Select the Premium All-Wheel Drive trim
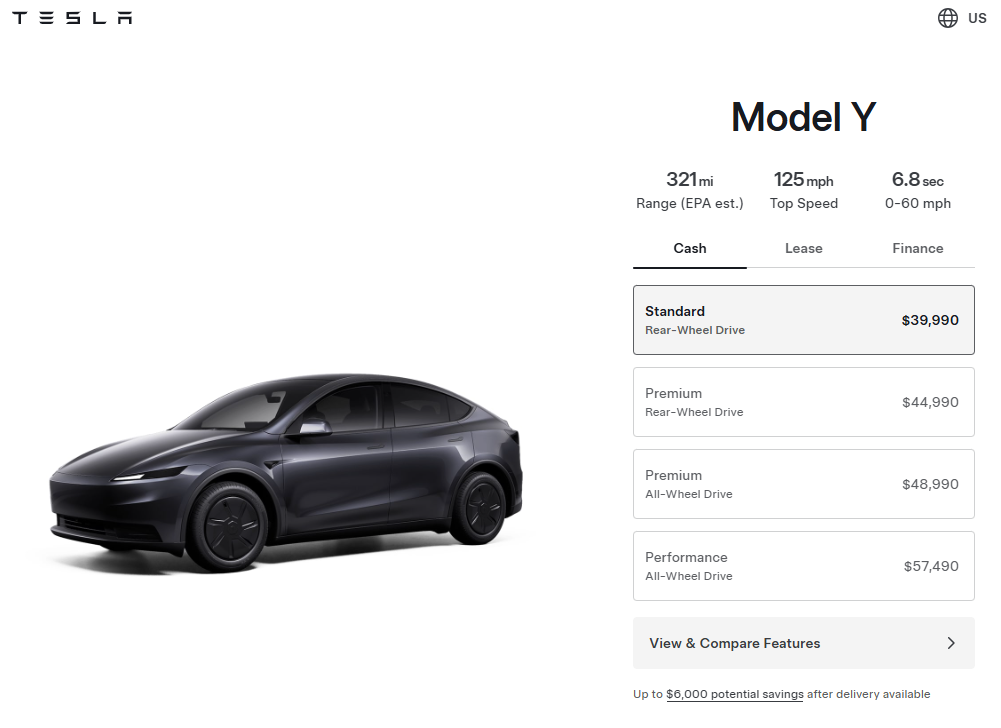 tap(804, 484)
